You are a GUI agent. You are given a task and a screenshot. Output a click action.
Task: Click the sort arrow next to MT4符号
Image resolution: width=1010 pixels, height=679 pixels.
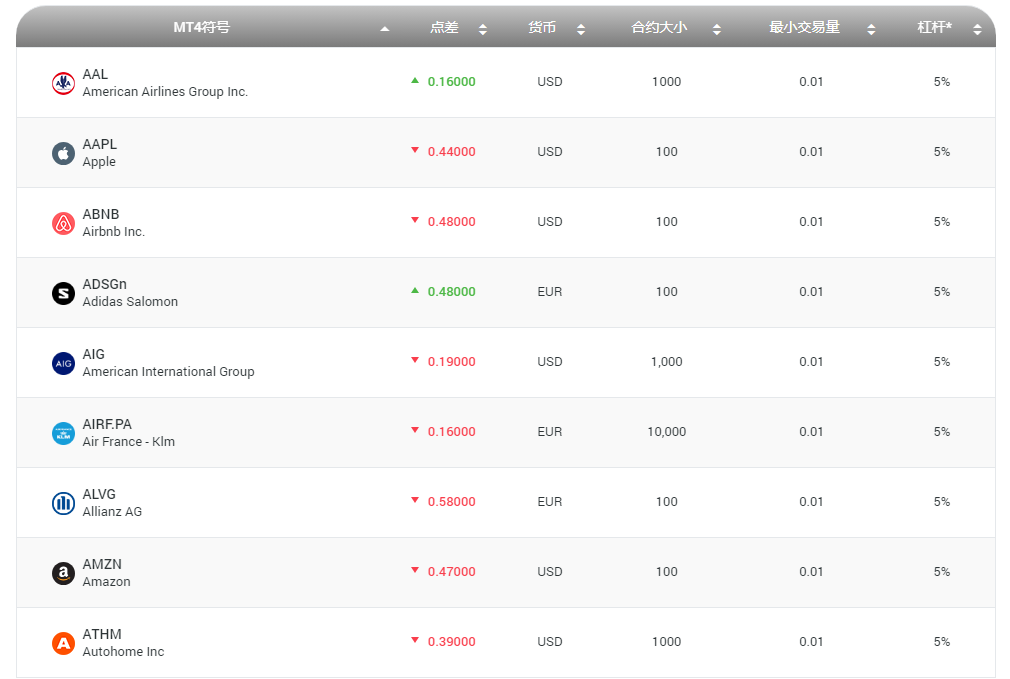pyautogui.click(x=385, y=29)
